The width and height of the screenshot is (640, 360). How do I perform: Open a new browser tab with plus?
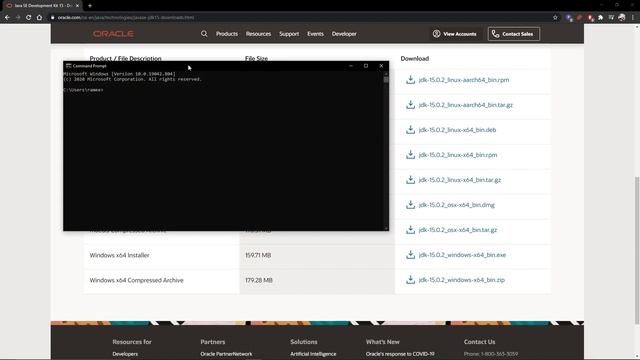(90, 6)
